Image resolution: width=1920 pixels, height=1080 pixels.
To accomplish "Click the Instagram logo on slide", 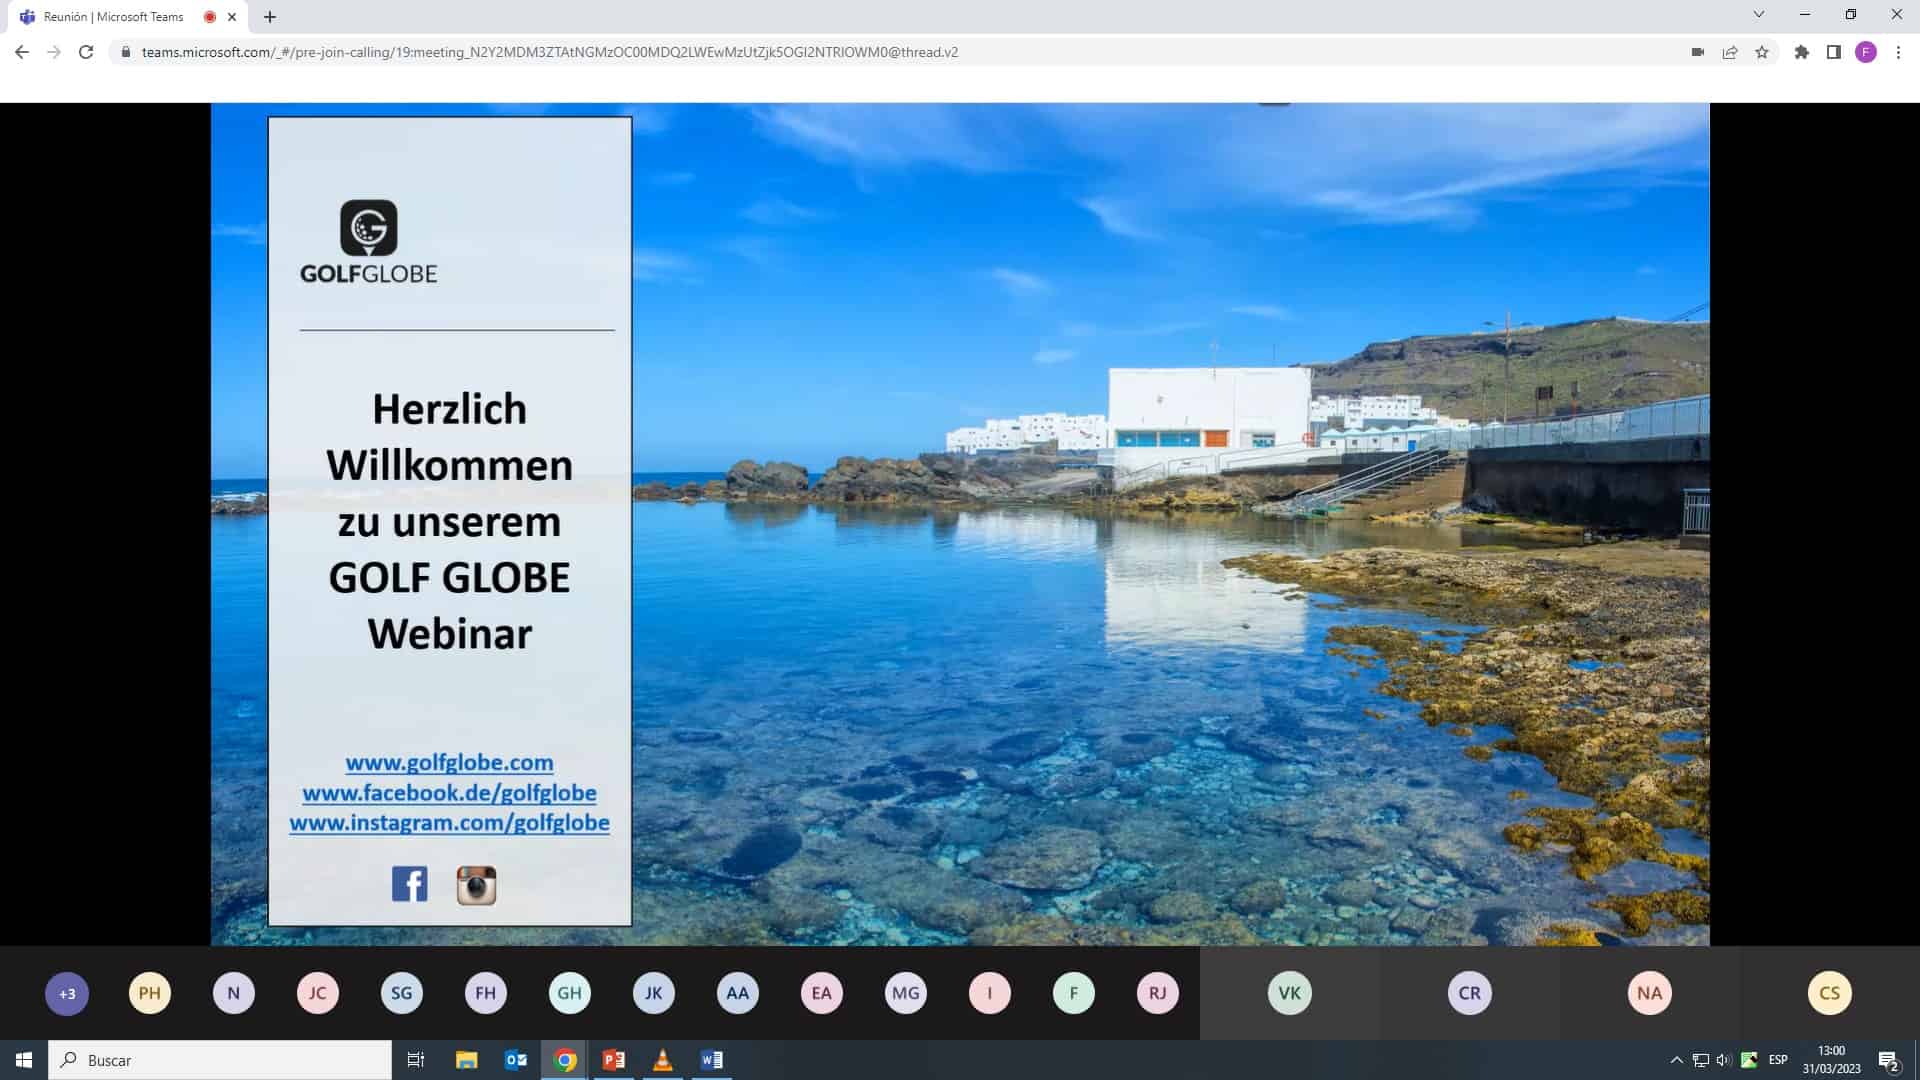I will (x=476, y=885).
